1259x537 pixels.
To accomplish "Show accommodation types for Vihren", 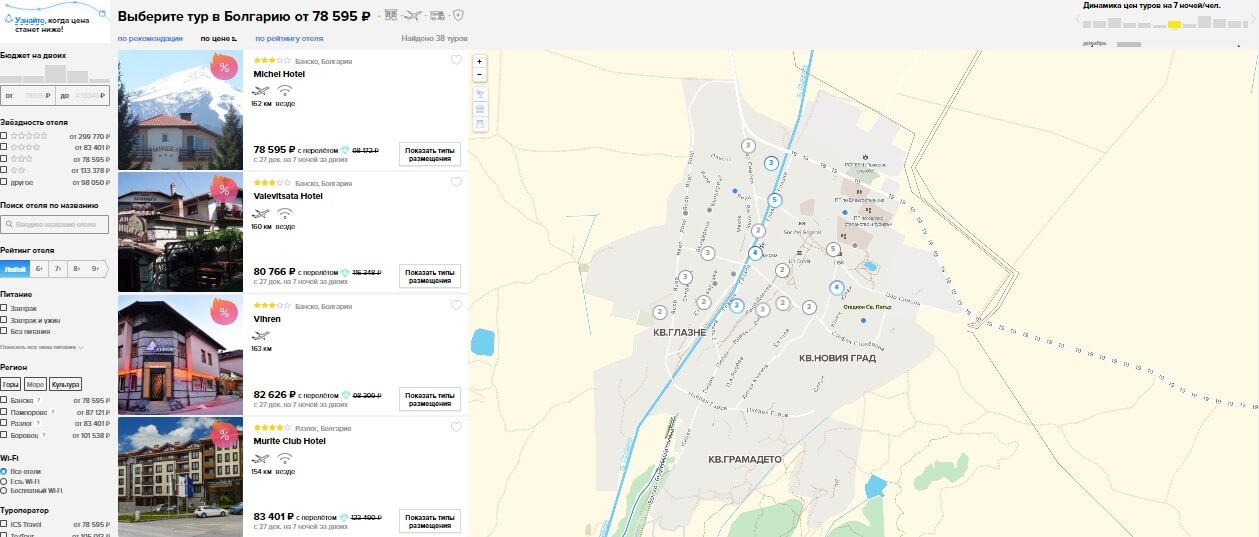I will point(430,398).
